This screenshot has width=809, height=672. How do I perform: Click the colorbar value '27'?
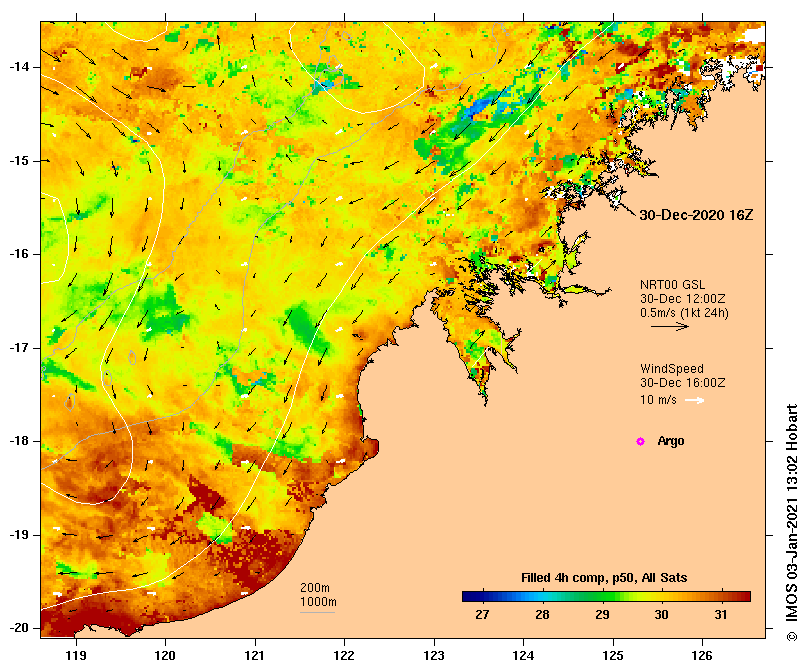pos(482,615)
